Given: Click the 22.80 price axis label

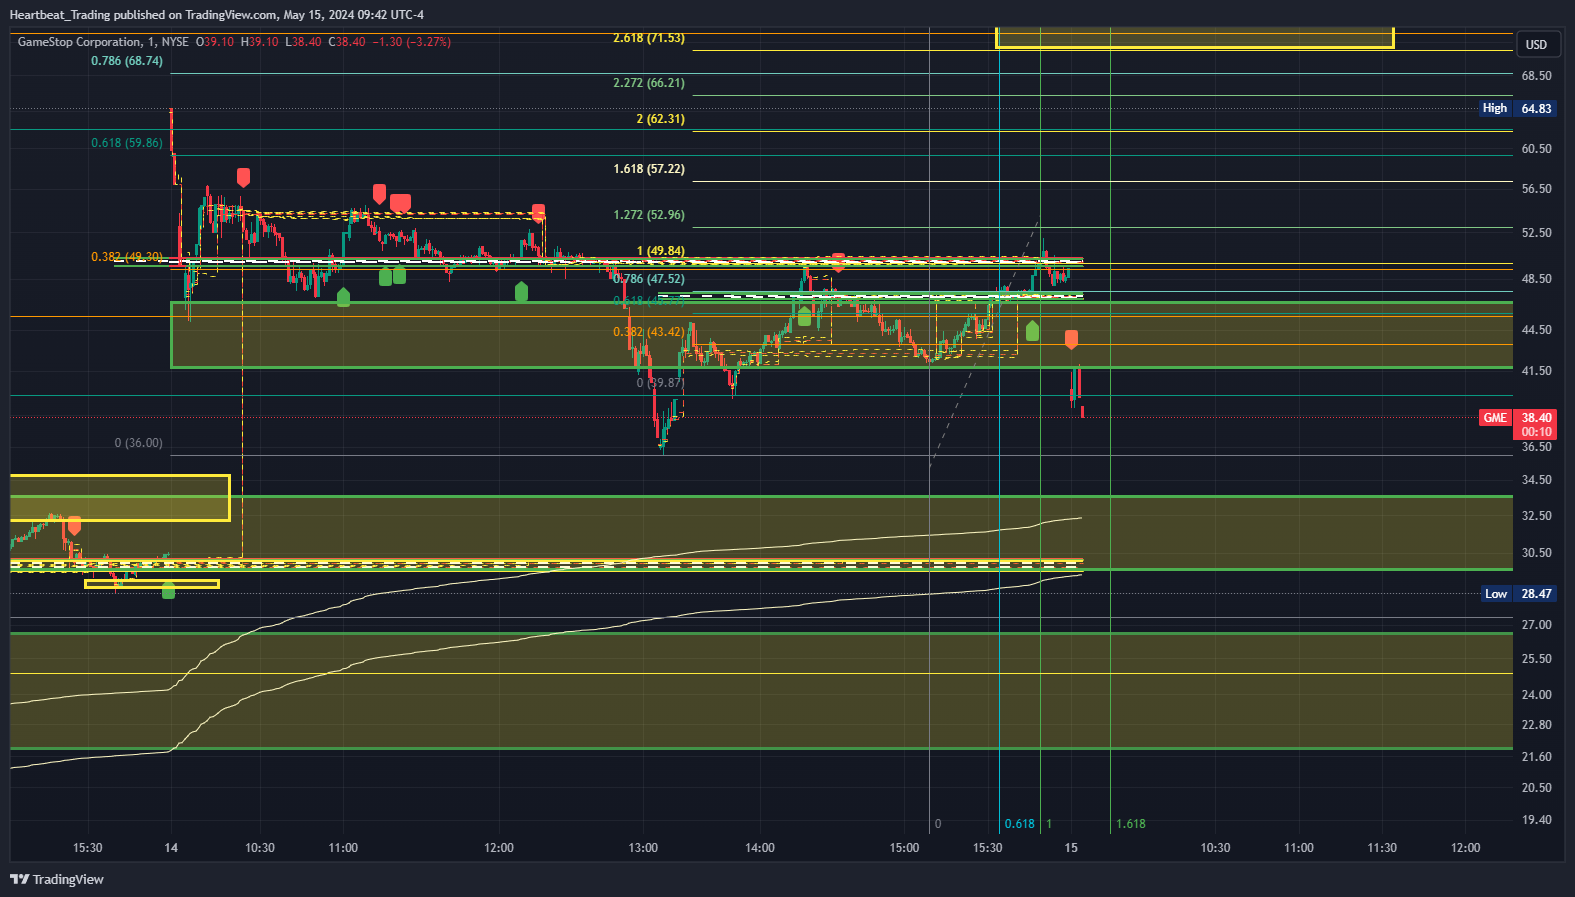Looking at the screenshot, I should (x=1536, y=725).
